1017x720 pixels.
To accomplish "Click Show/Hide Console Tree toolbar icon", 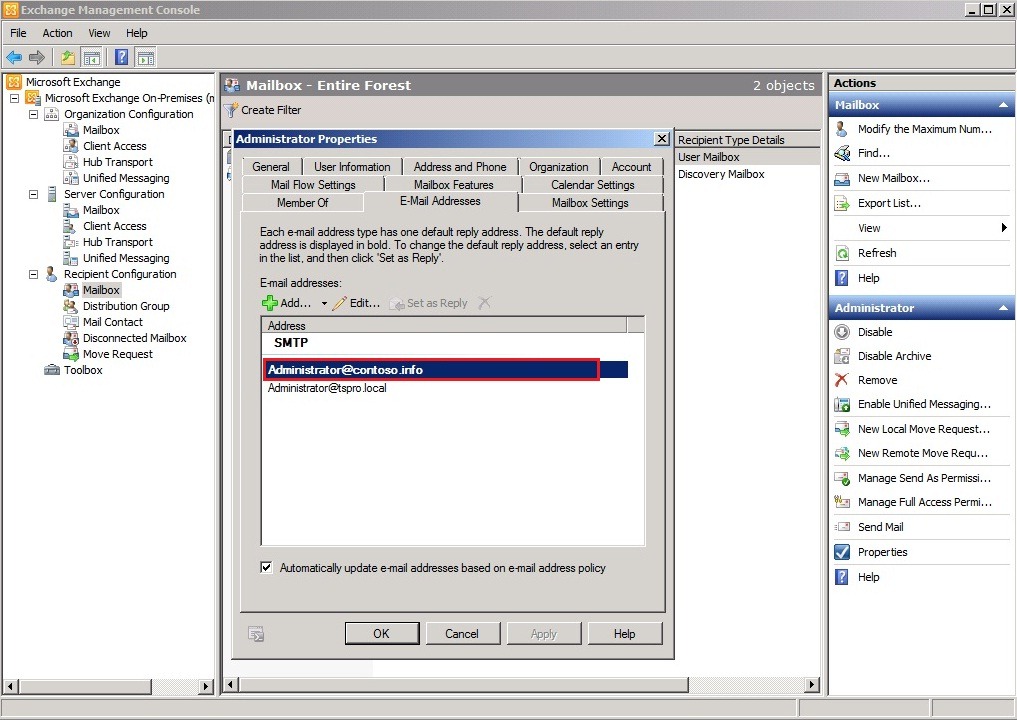I will (91, 58).
